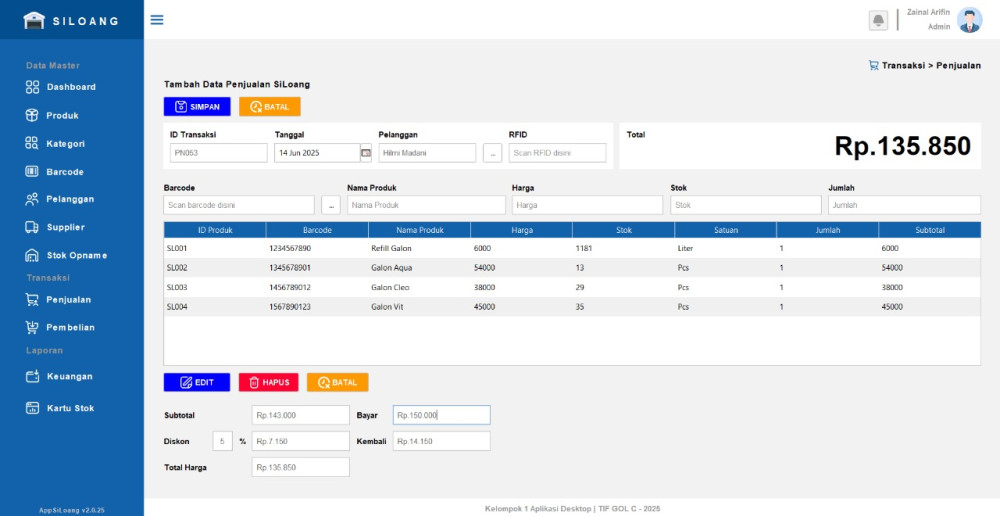
Task: Click the Dashboard icon in sidebar
Action: pos(32,87)
